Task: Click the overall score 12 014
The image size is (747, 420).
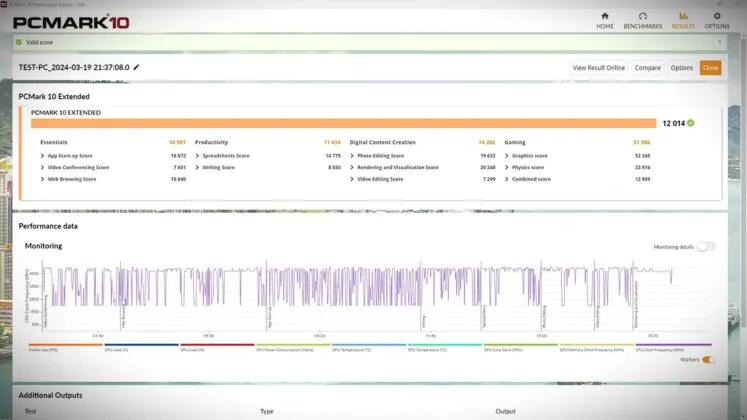Action: click(673, 123)
